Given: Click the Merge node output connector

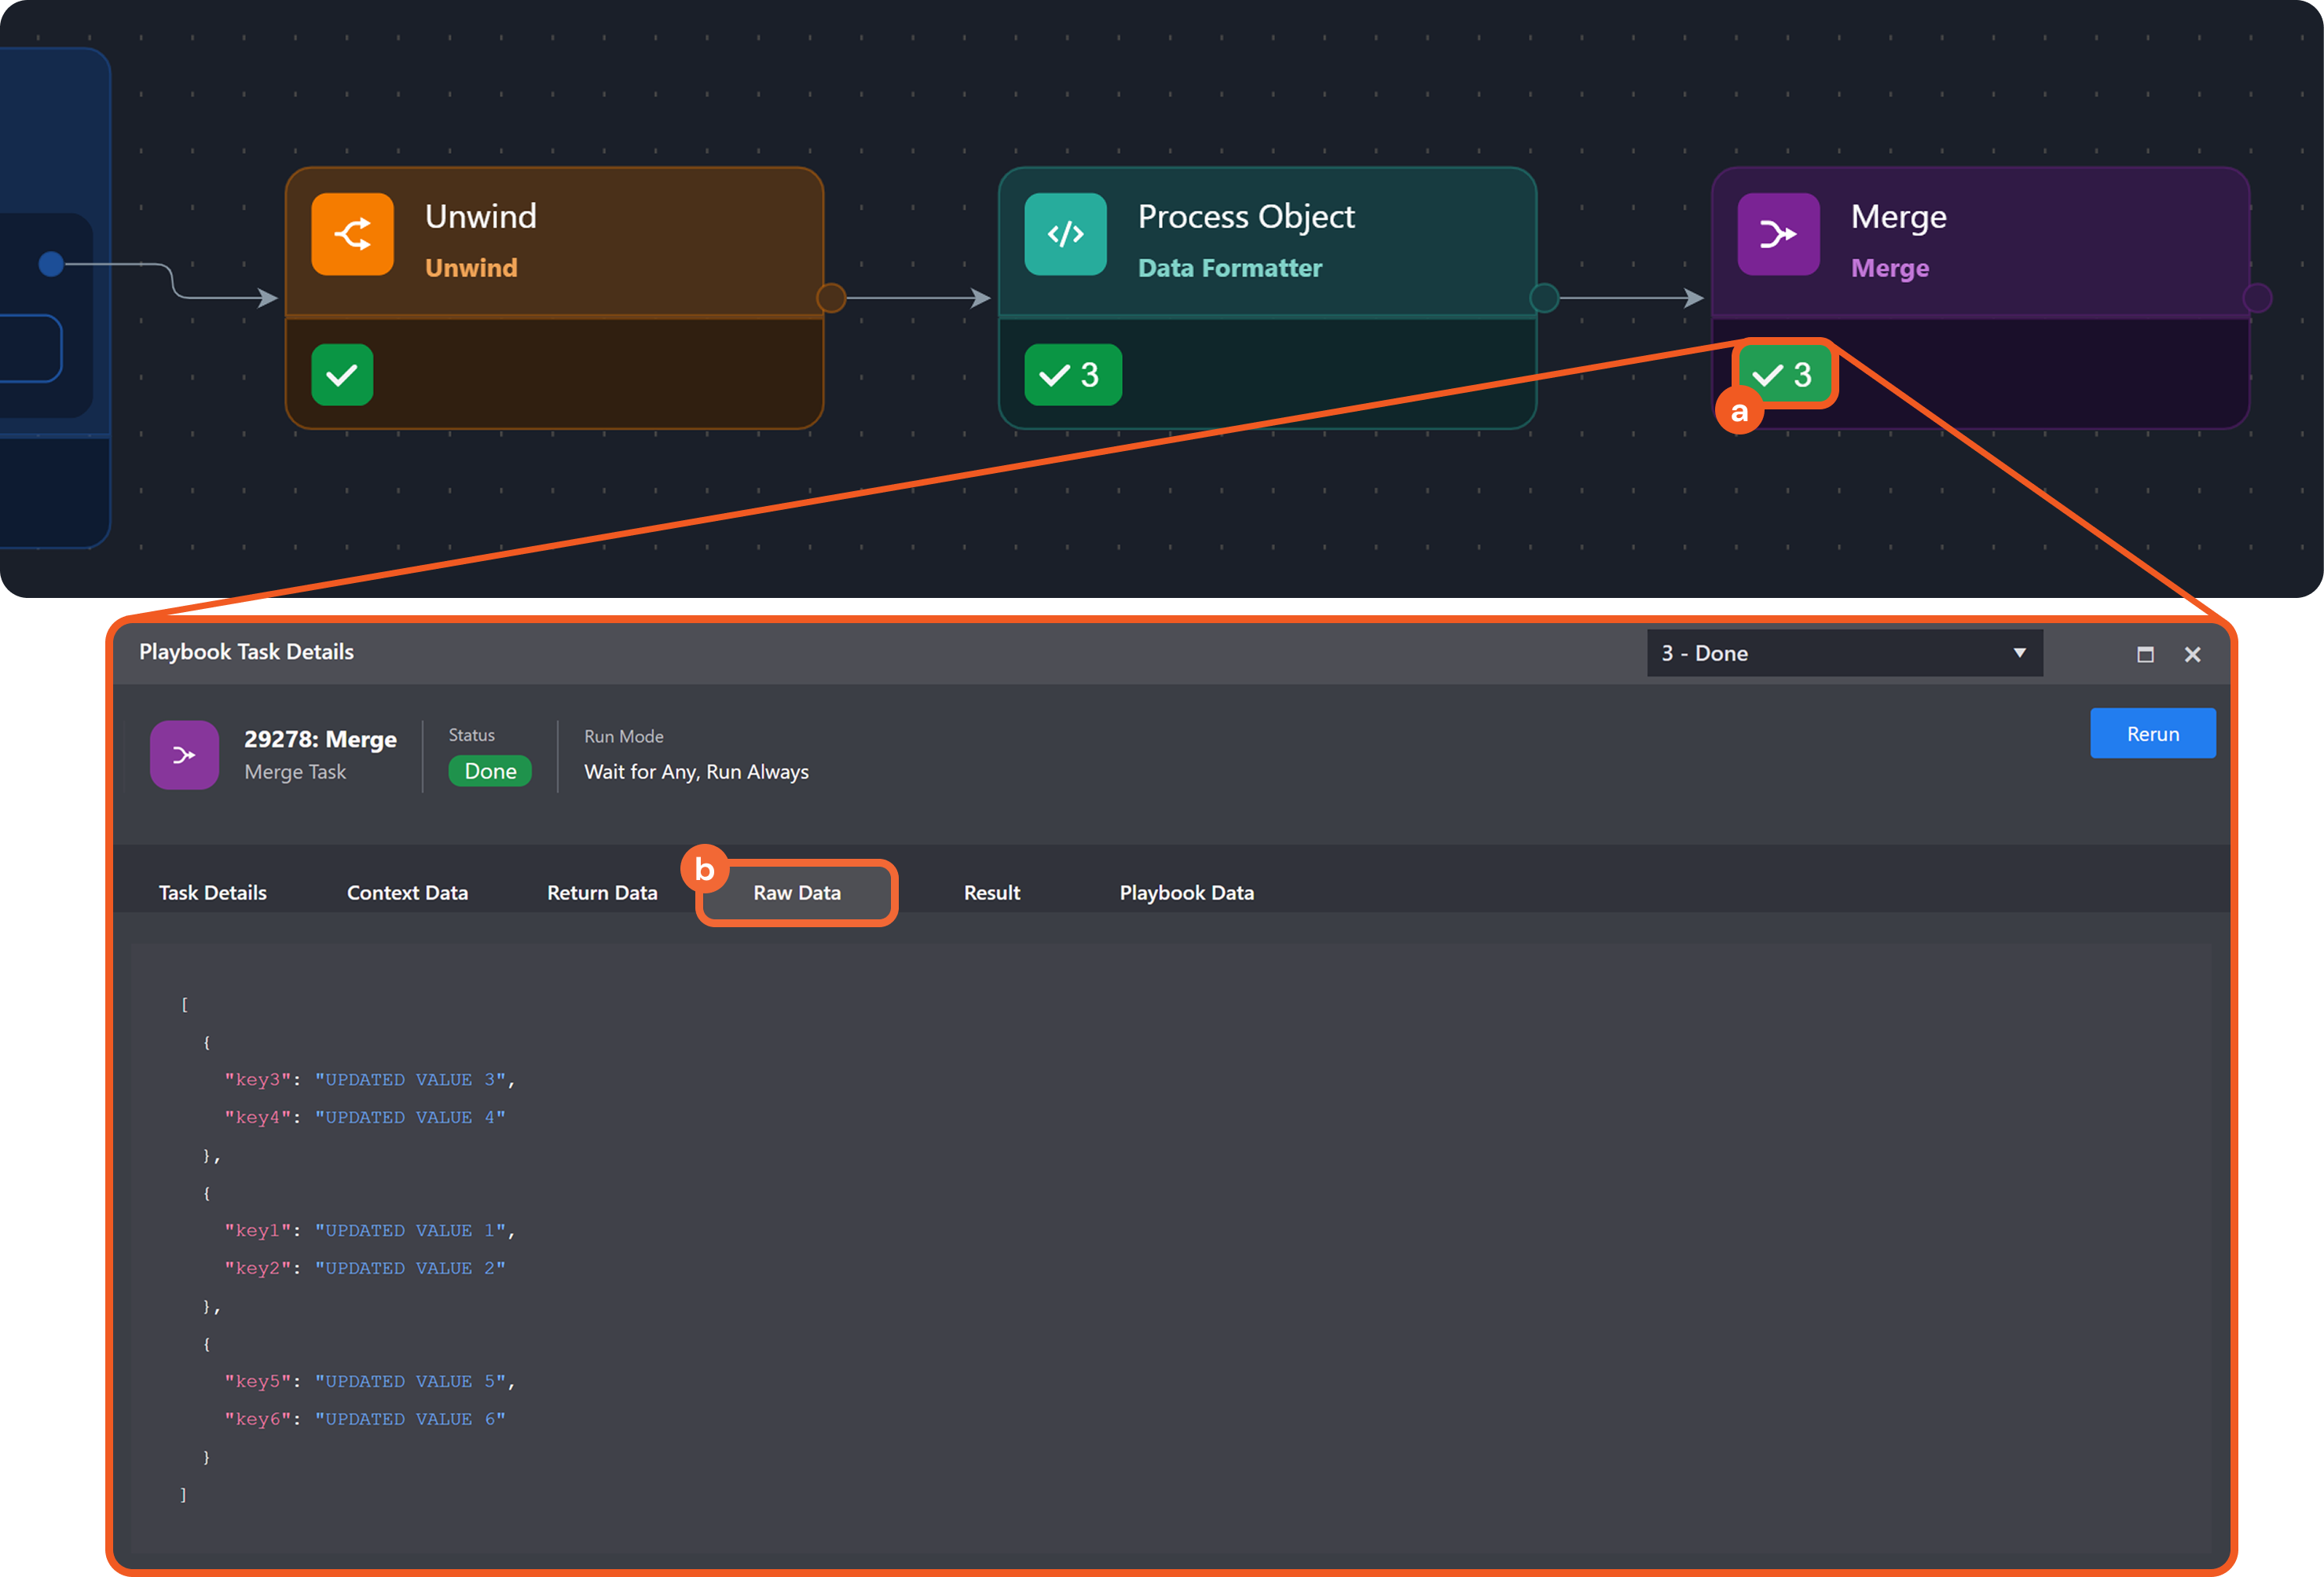Looking at the screenshot, I should click(x=2257, y=298).
